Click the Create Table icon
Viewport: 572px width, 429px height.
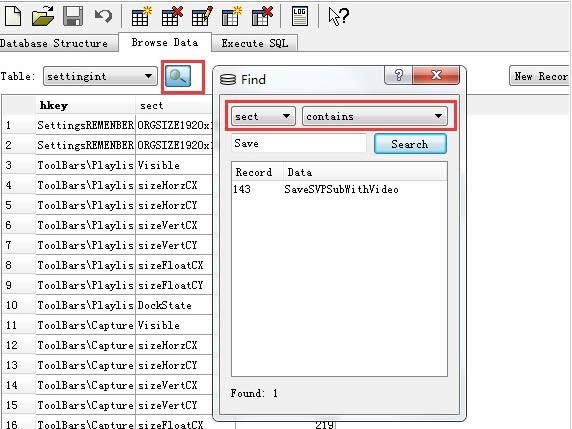pos(141,16)
